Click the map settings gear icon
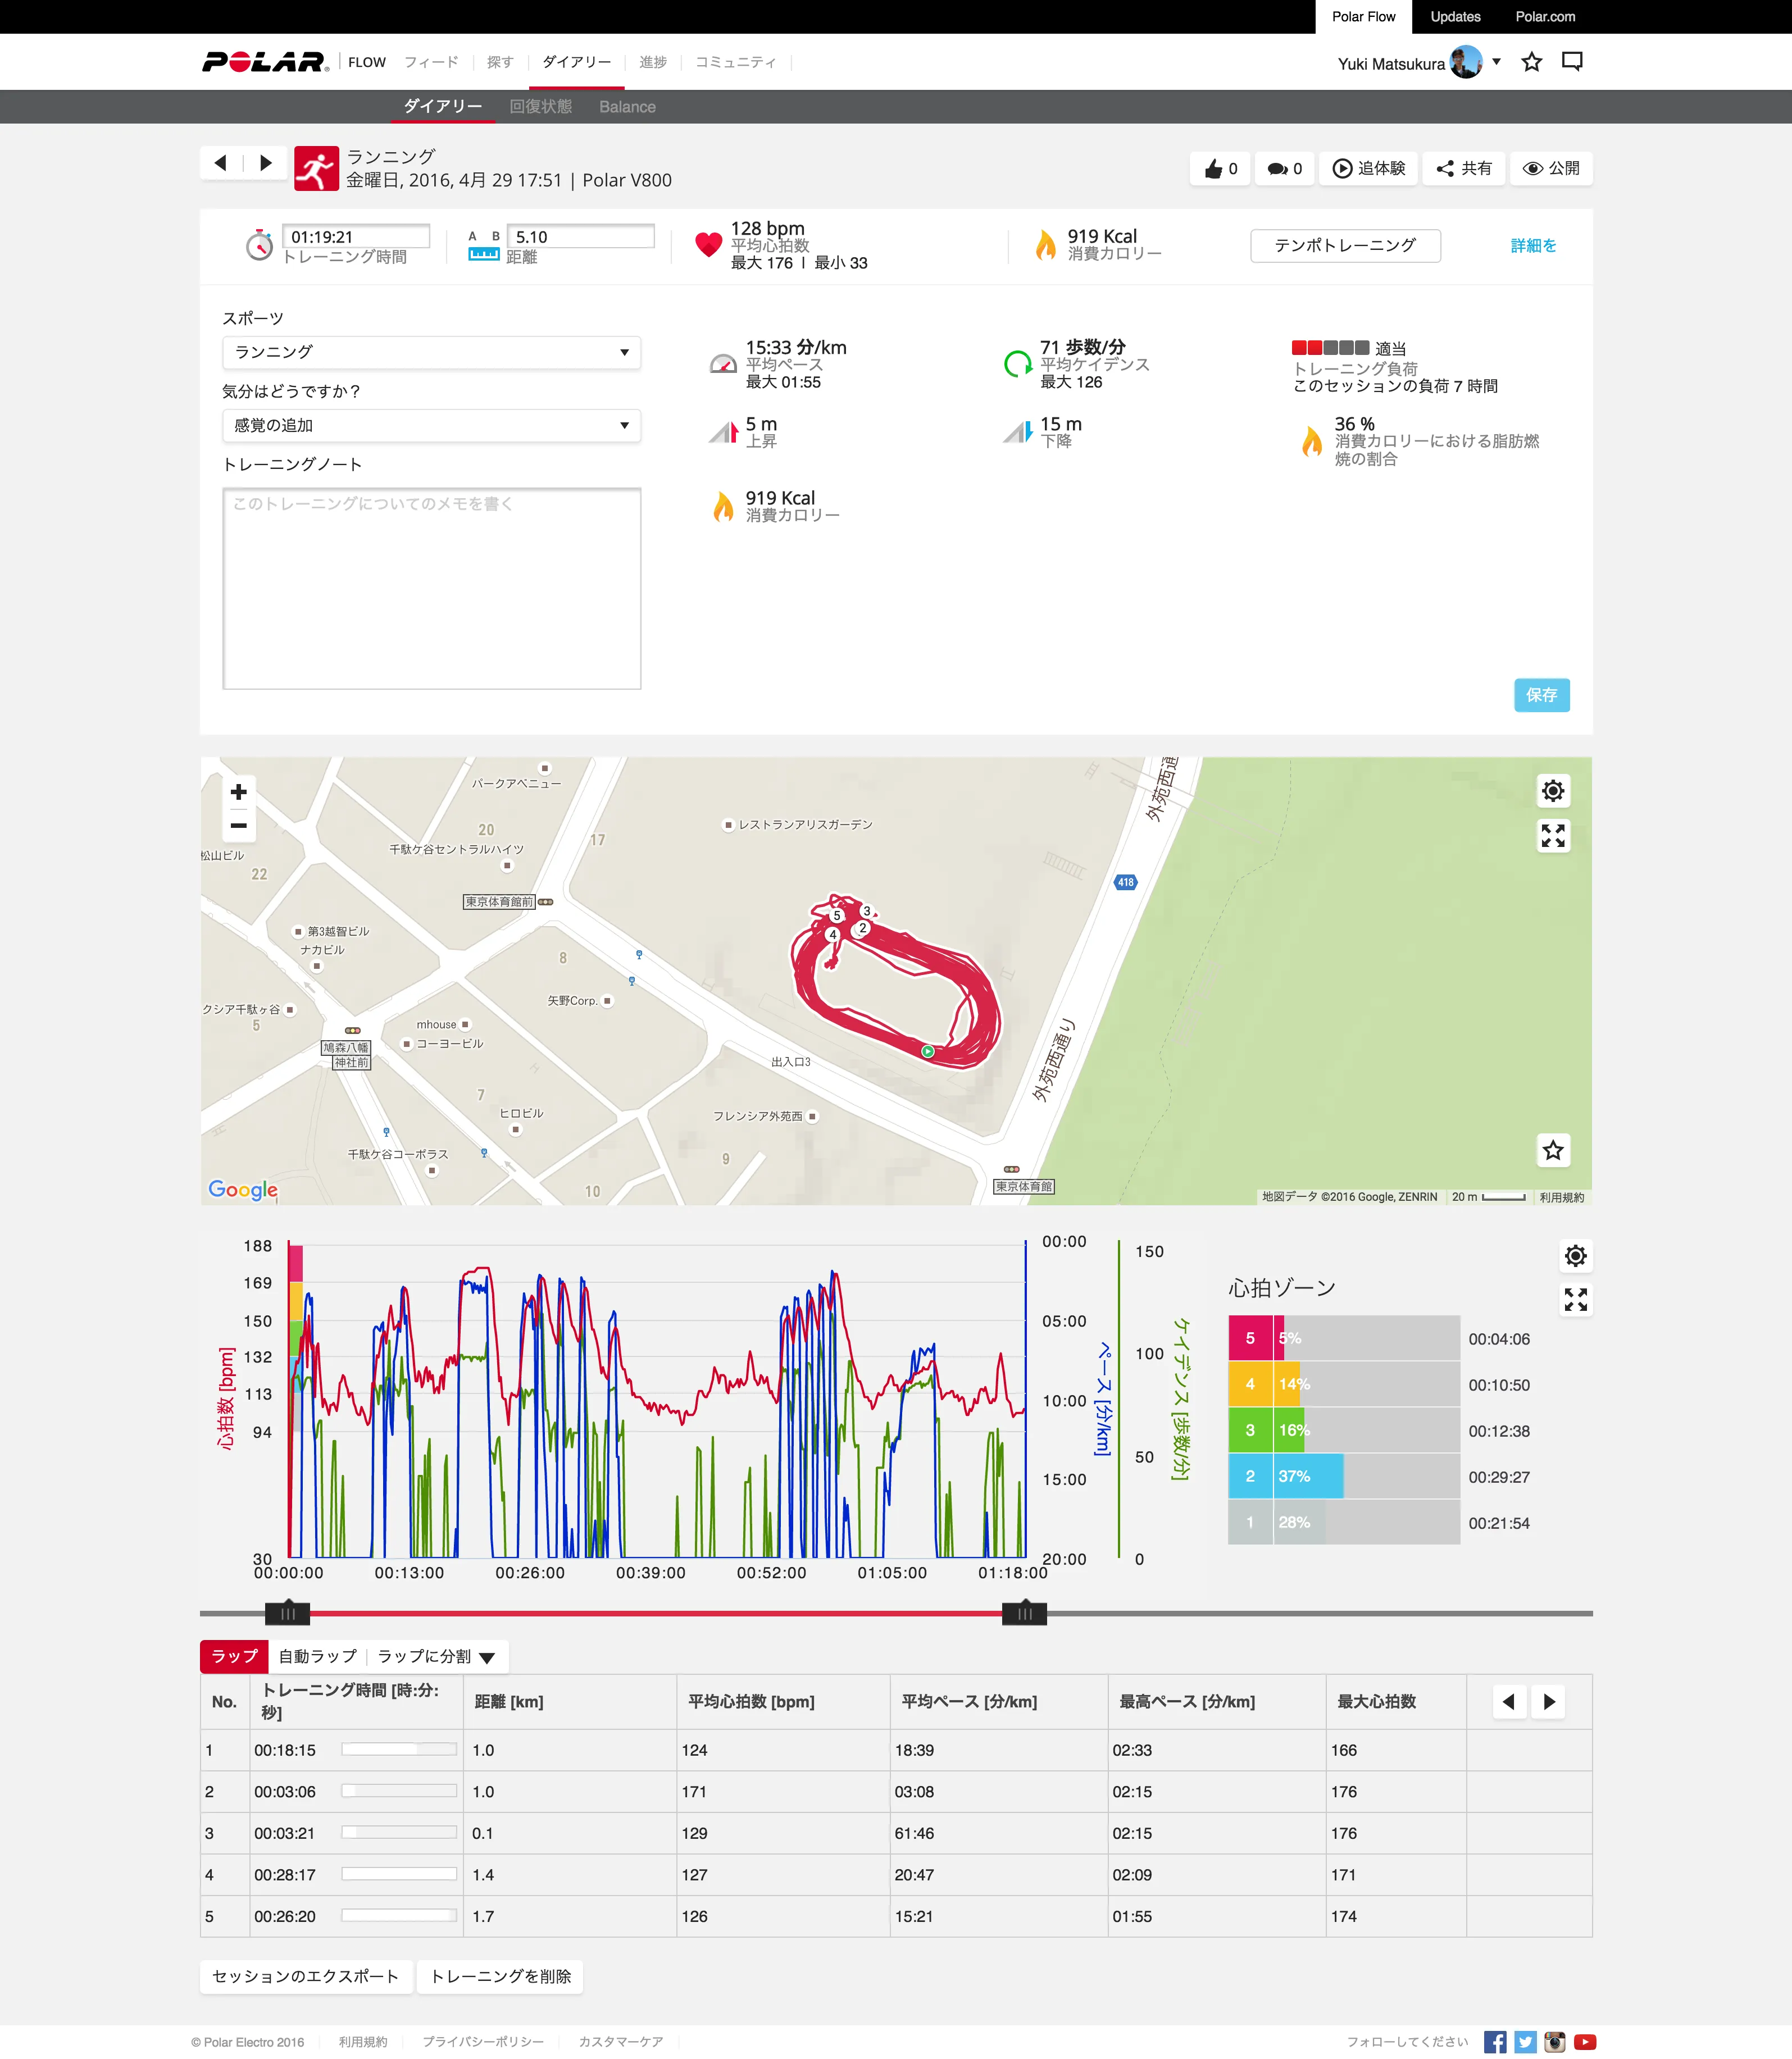 click(1552, 791)
